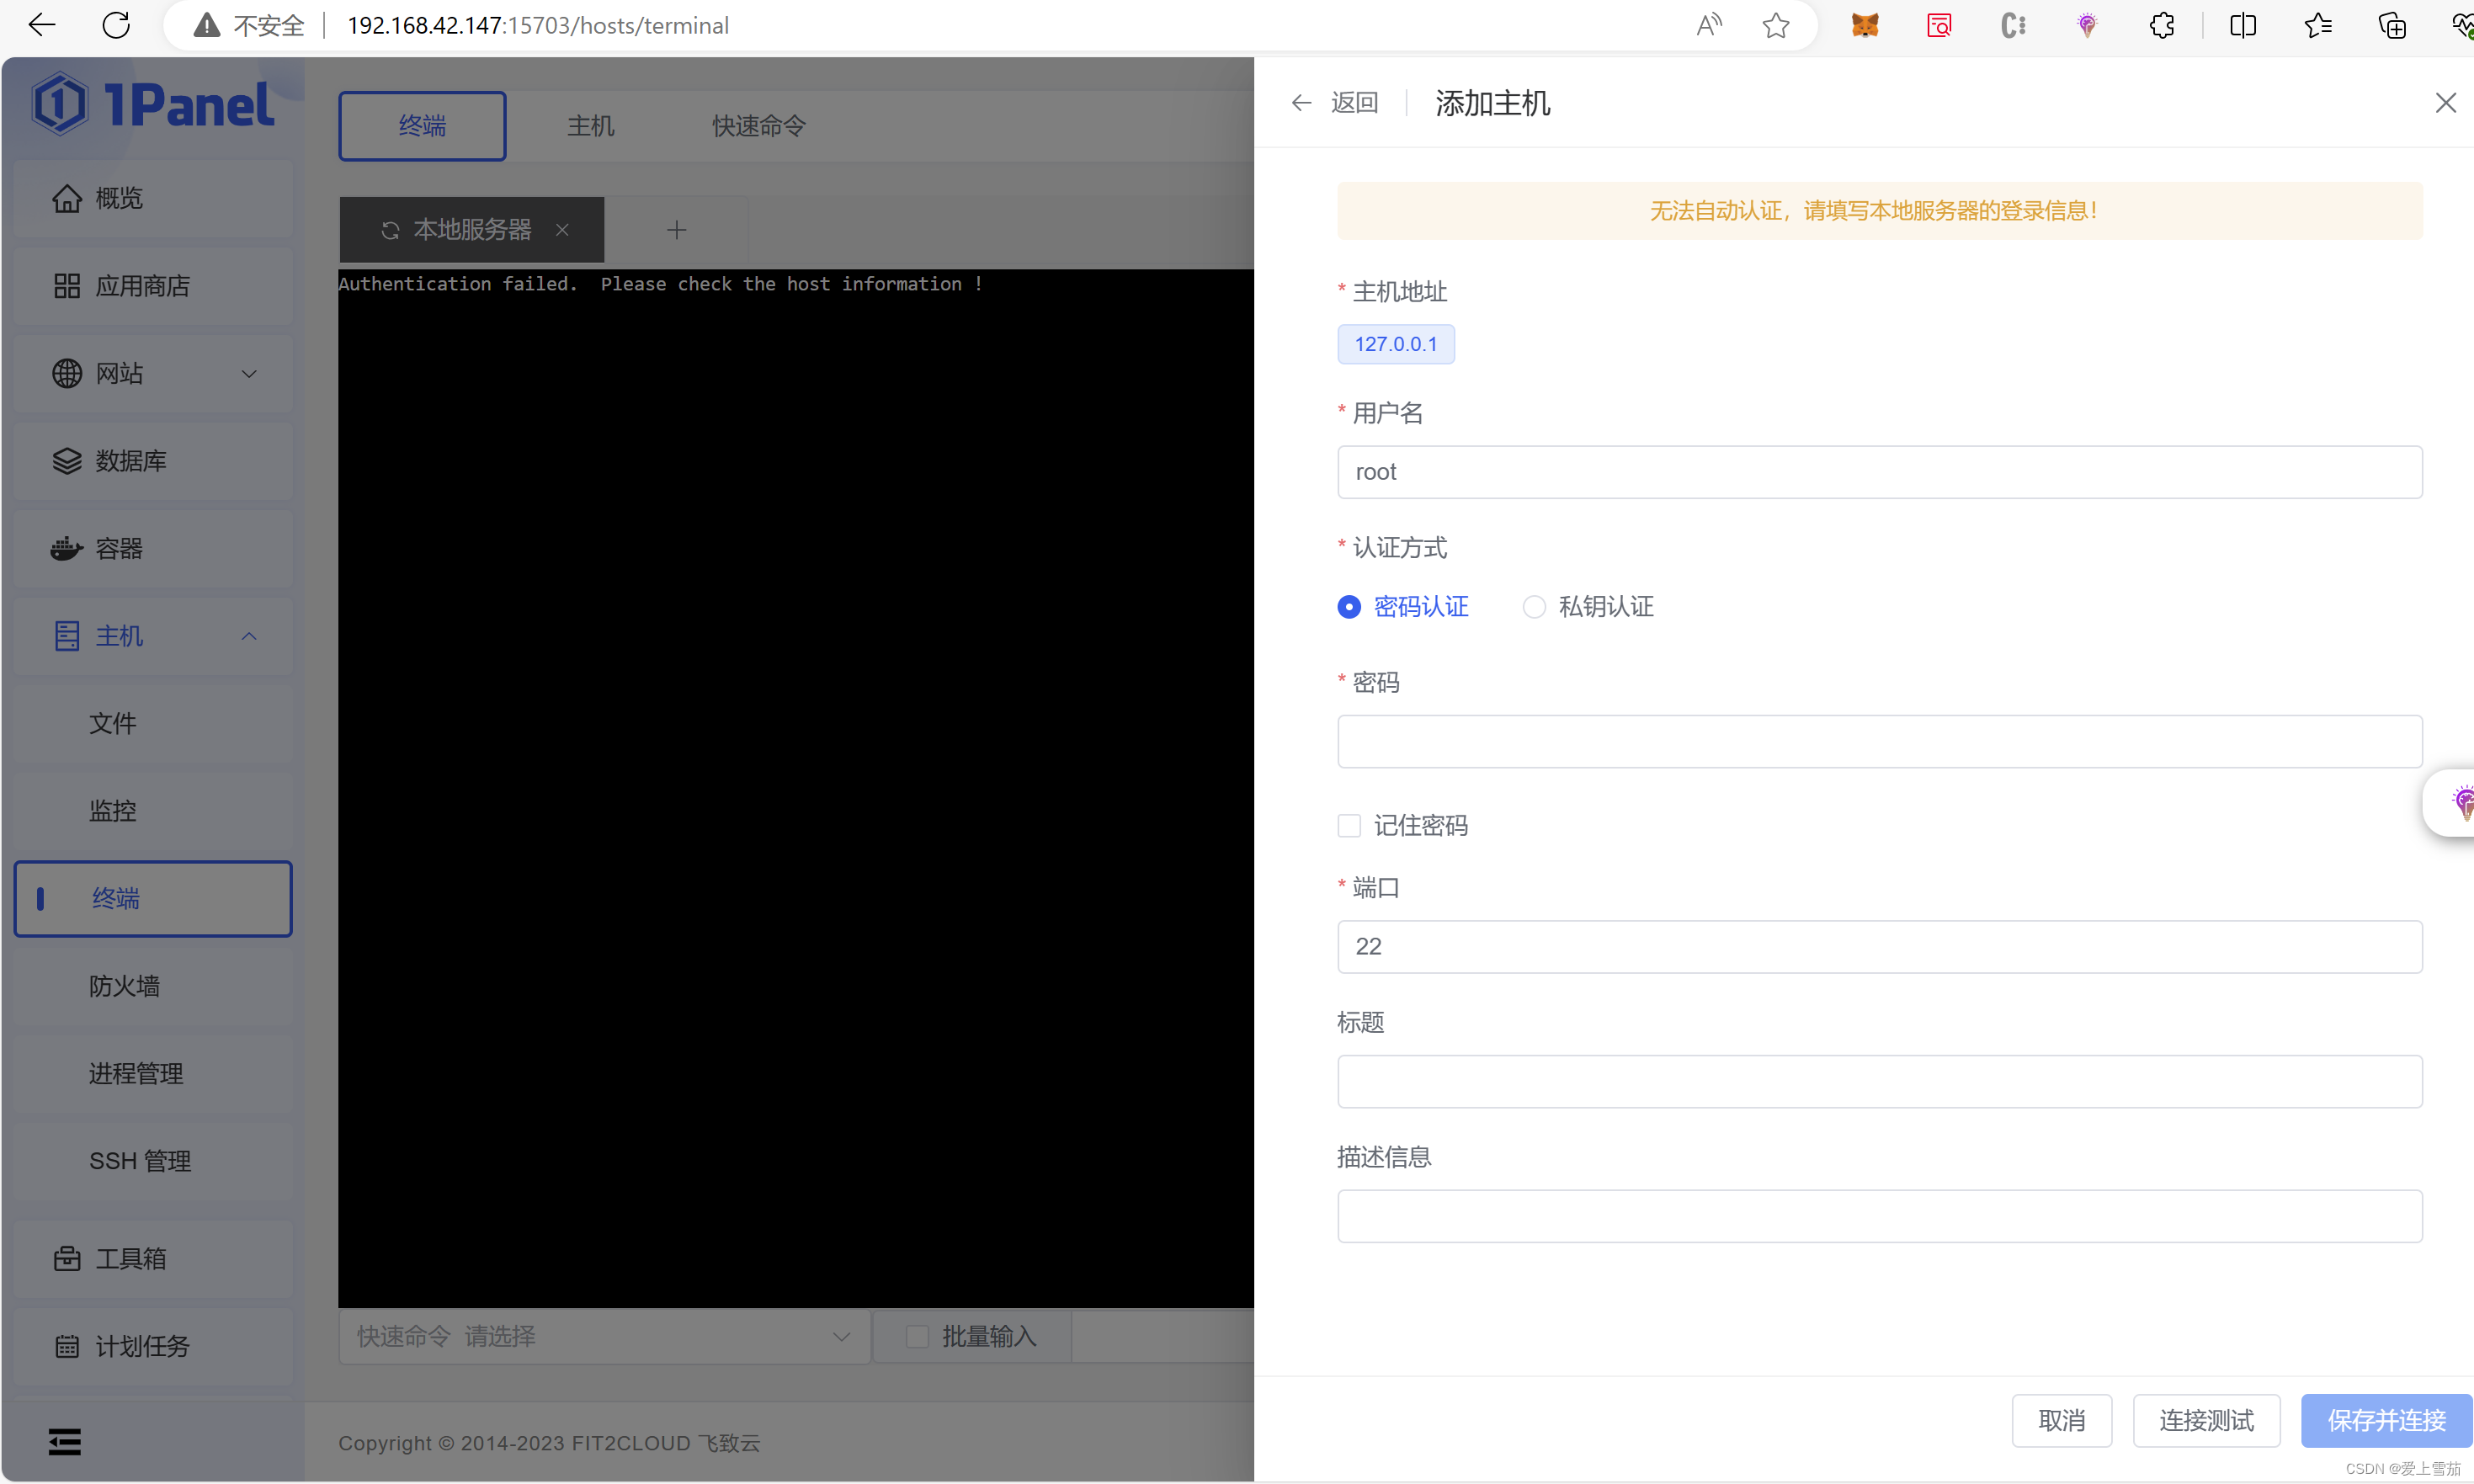The image size is (2474, 1484).
Task: Enable the 记住密码 checkbox
Action: [x=1349, y=826]
